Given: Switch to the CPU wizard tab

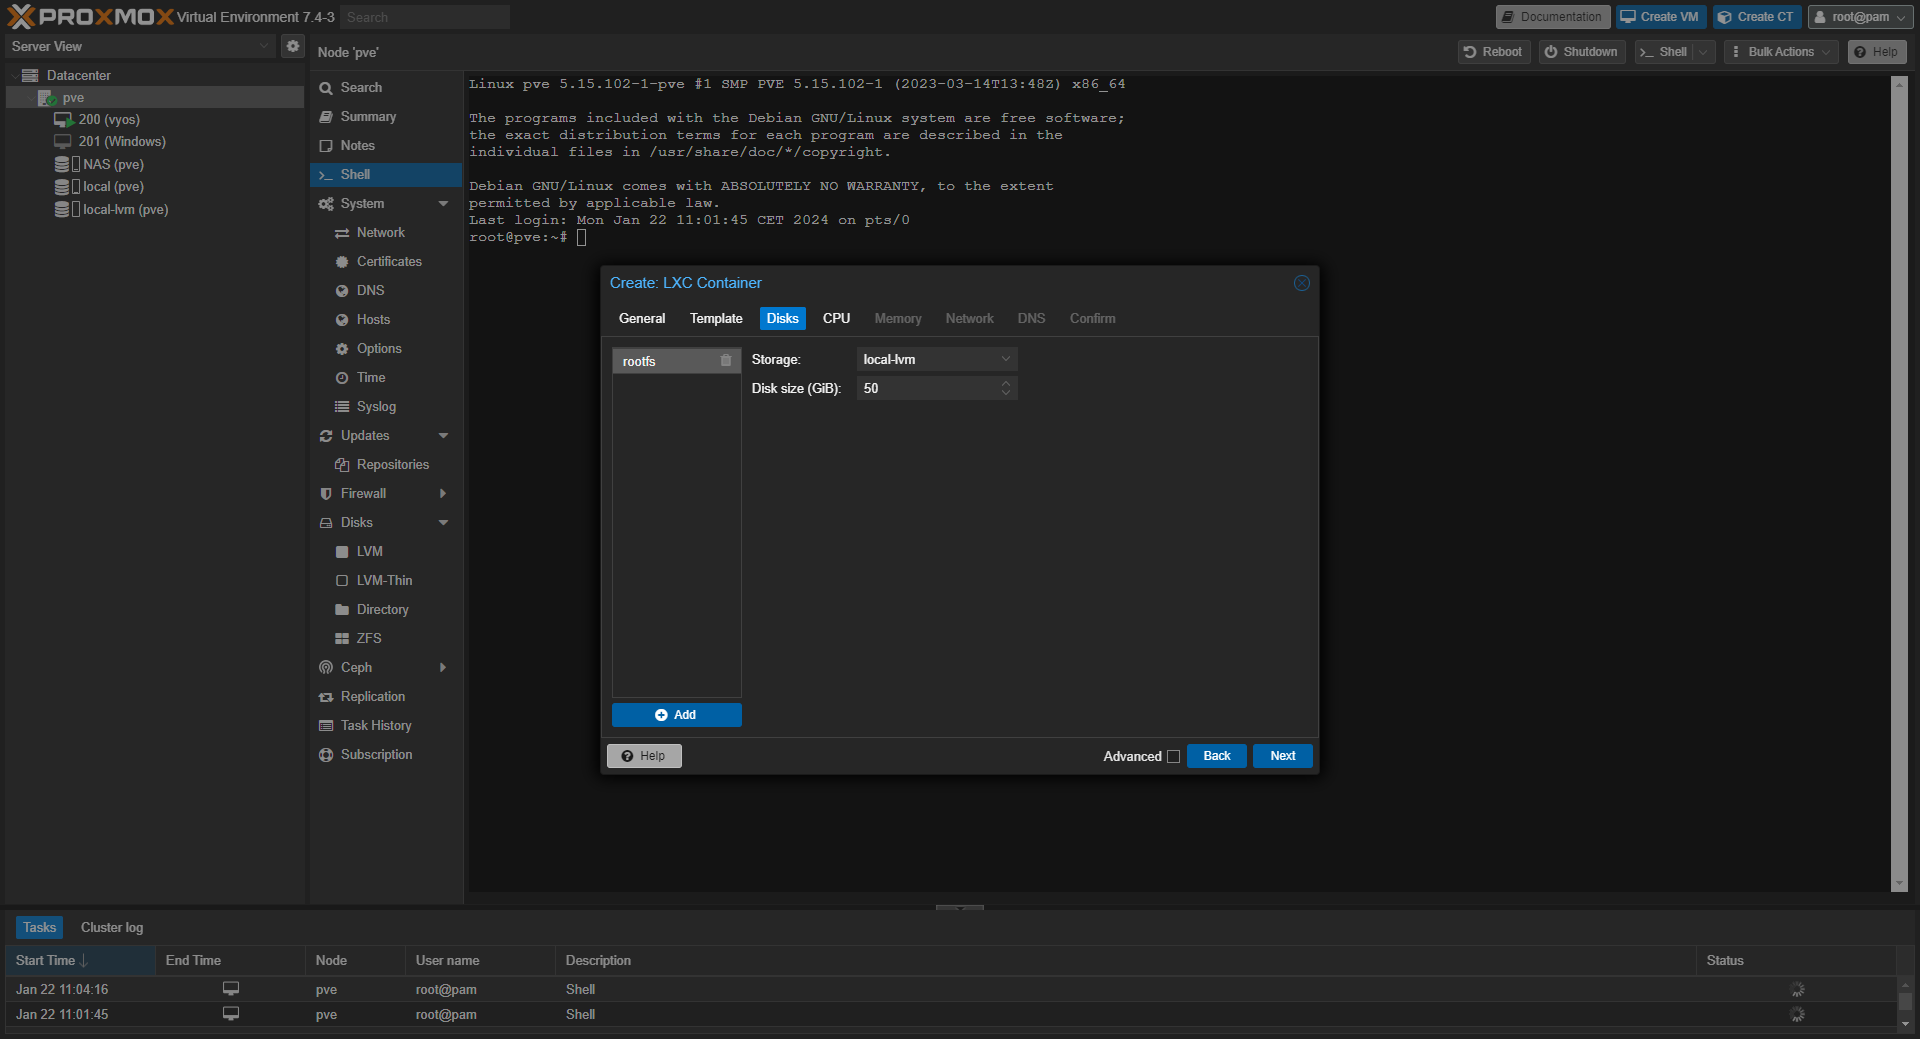Looking at the screenshot, I should (x=836, y=318).
